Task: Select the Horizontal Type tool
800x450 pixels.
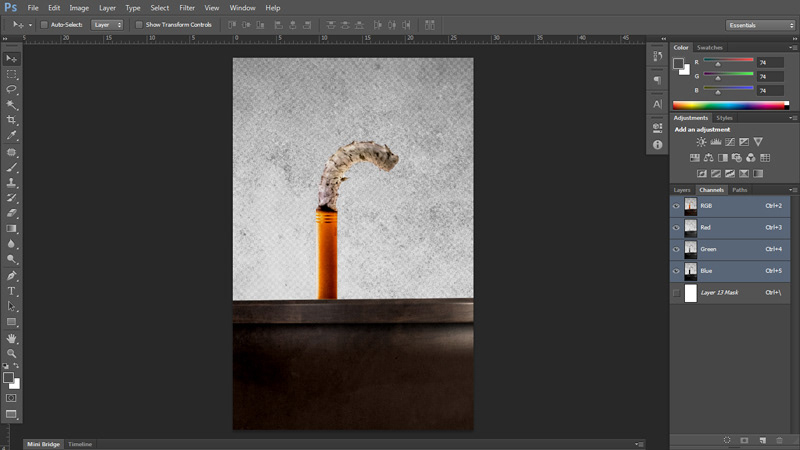Action: (x=12, y=291)
